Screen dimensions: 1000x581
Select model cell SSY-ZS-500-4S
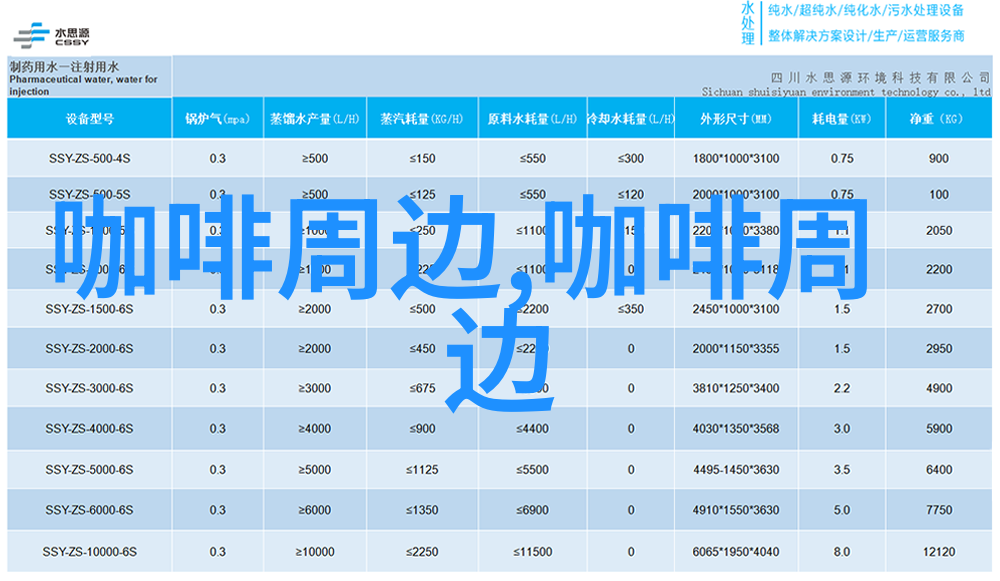pos(89,158)
